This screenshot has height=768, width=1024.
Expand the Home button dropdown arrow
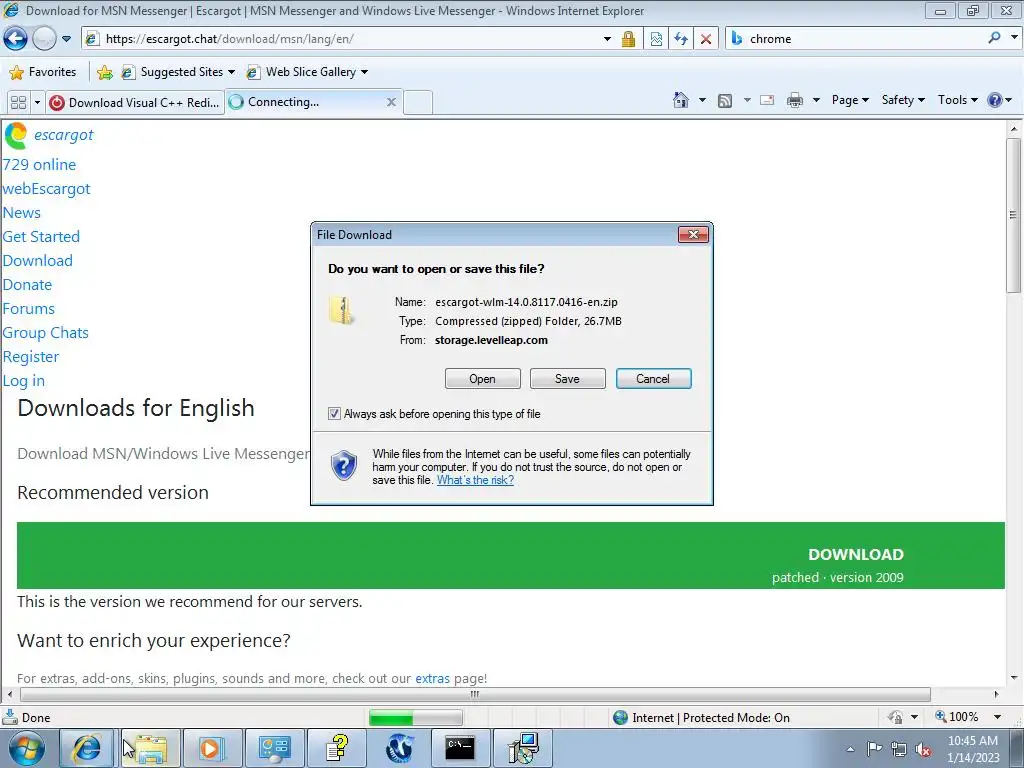tap(702, 100)
